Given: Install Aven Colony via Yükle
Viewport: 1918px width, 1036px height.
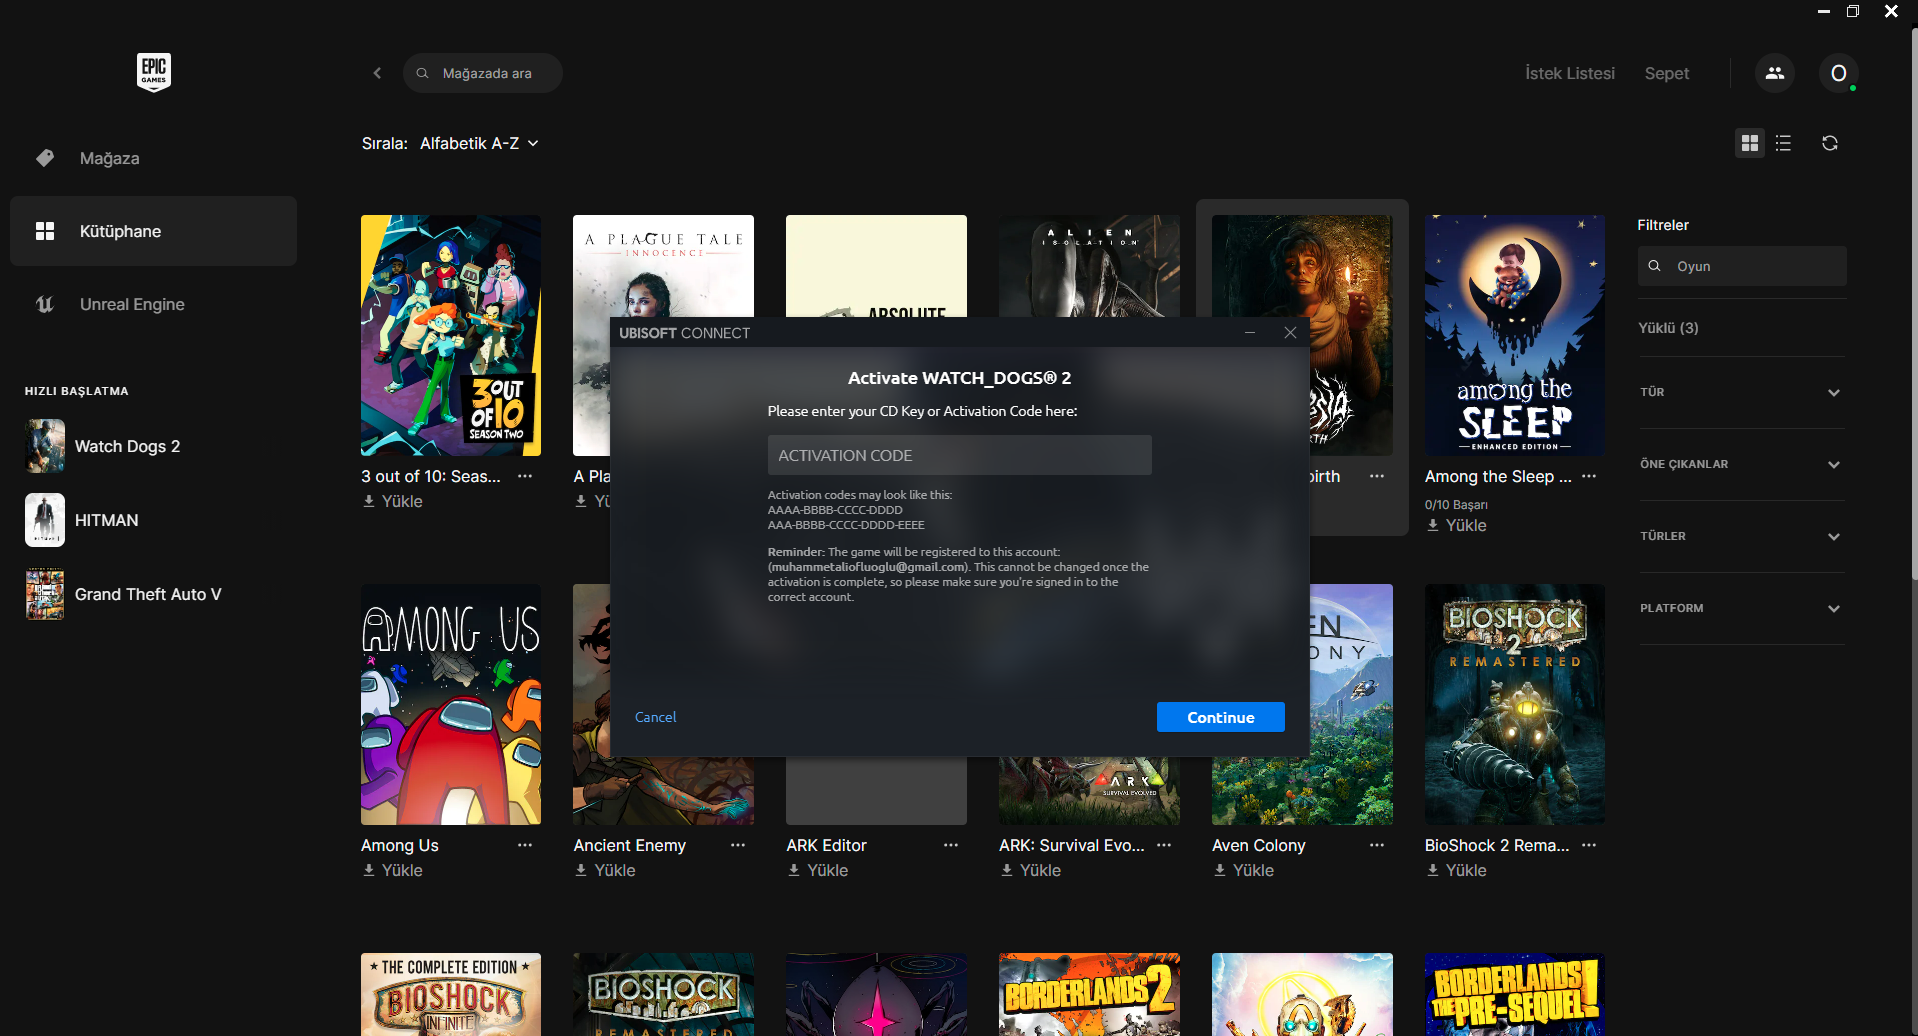Looking at the screenshot, I should point(1243,870).
